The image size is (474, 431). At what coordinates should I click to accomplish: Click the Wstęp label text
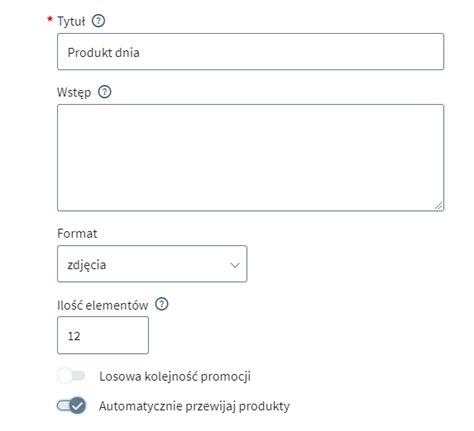(74, 92)
